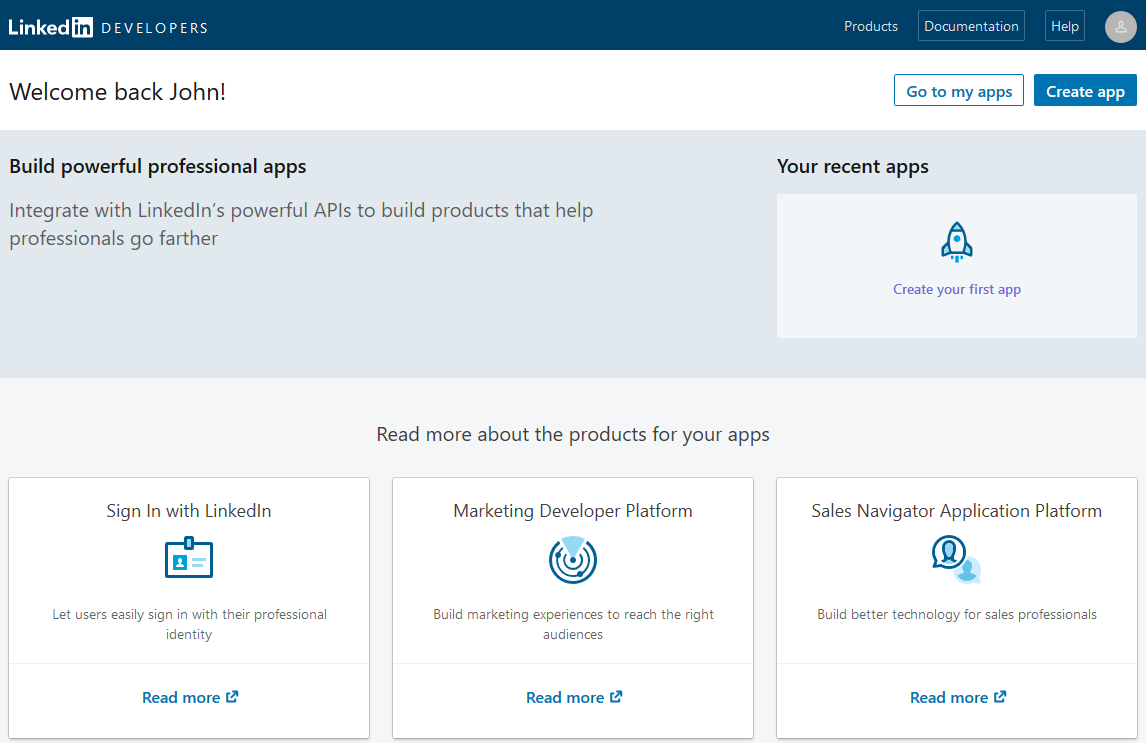Click the Your recent apps heading
The image size is (1146, 743).
point(853,167)
